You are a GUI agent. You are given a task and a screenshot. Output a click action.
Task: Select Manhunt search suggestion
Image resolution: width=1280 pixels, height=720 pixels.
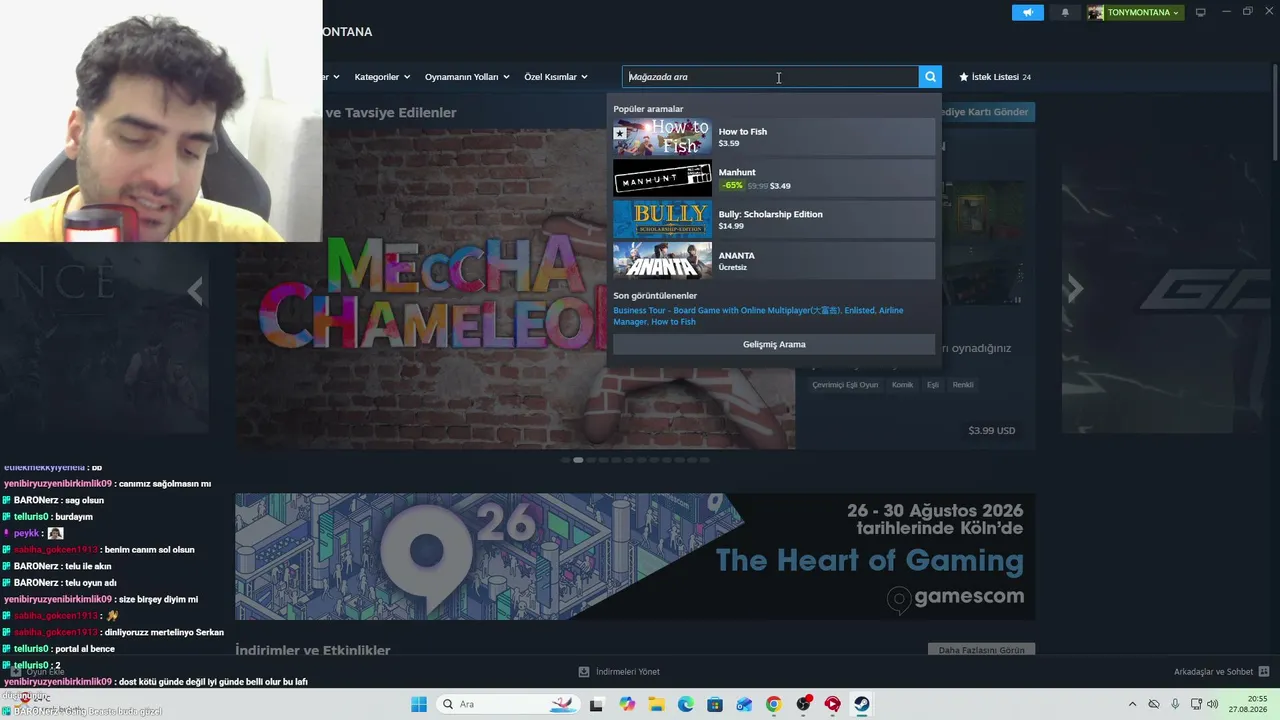coord(774,178)
